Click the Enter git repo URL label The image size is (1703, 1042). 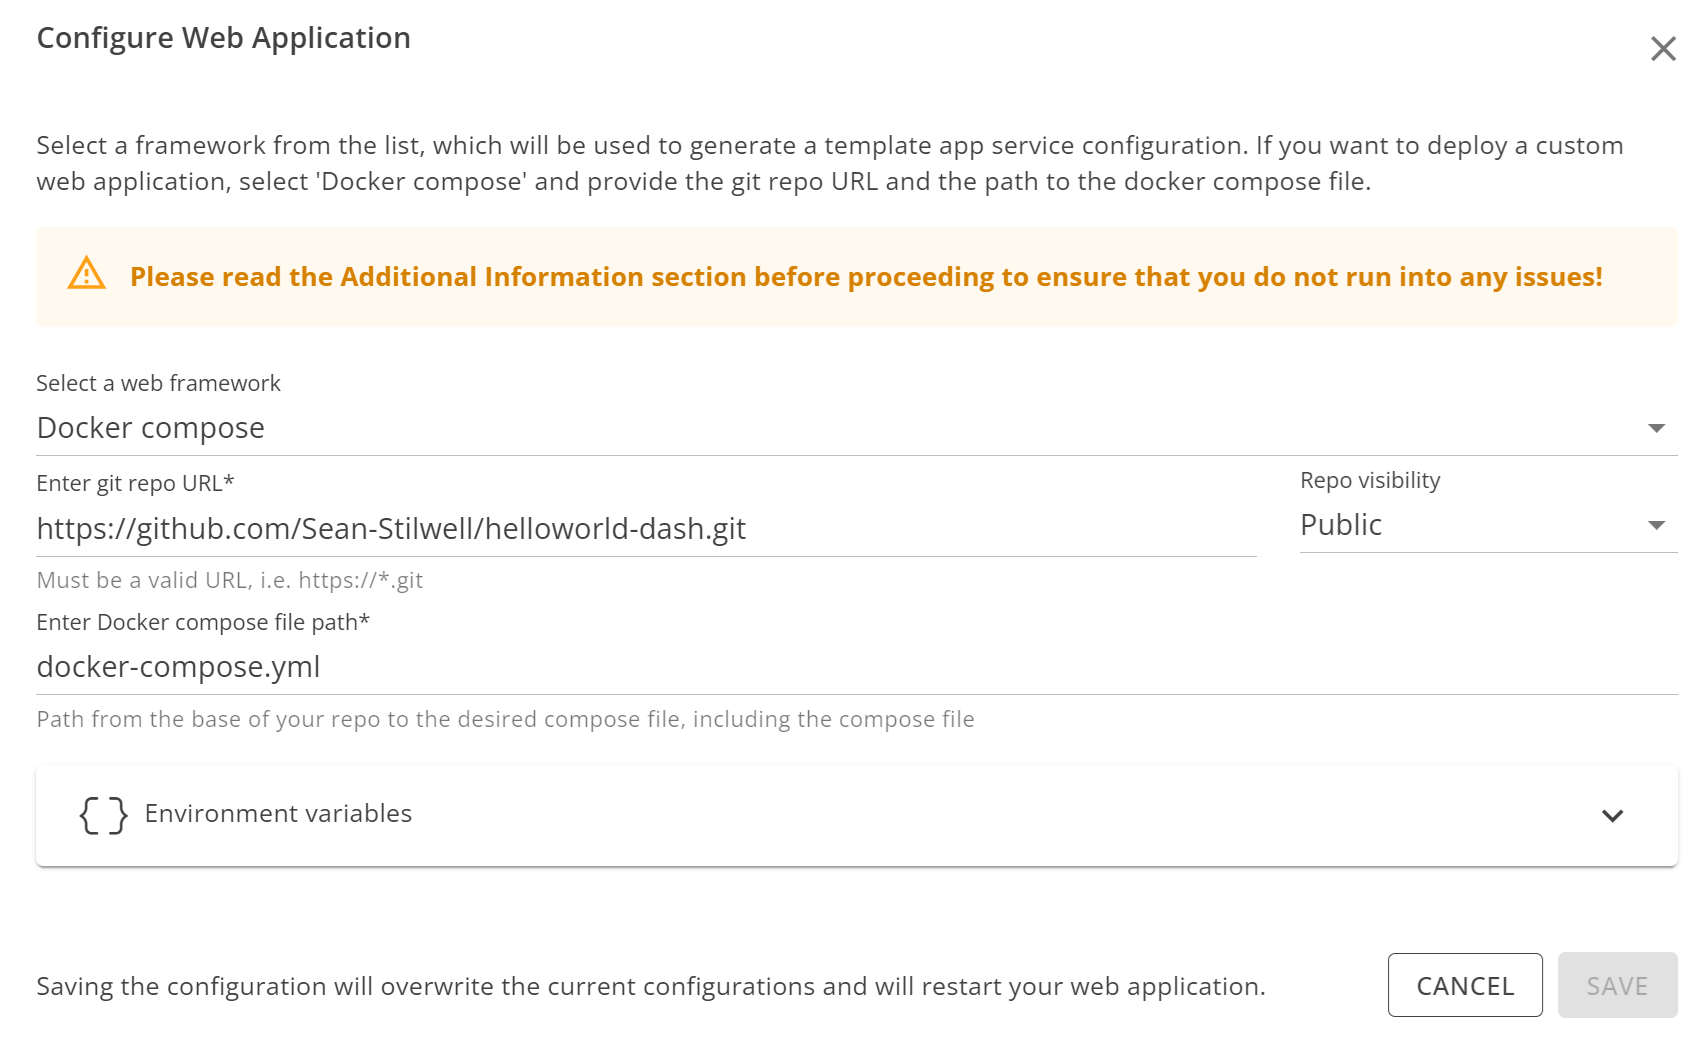(135, 483)
